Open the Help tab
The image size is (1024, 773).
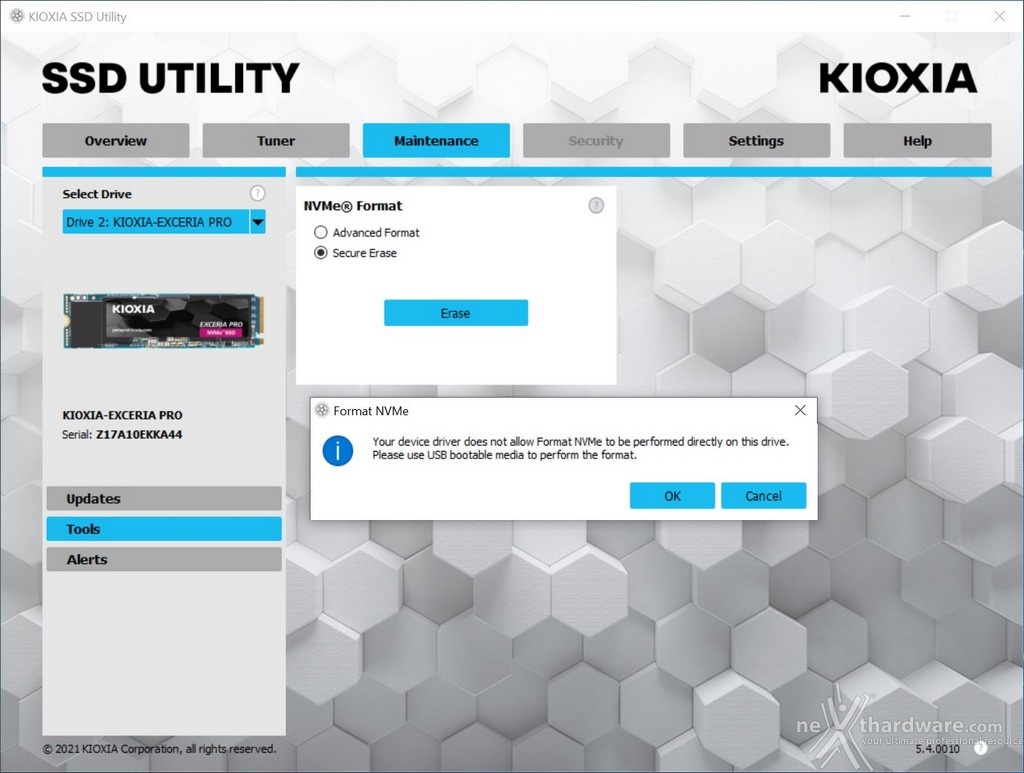pyautogui.click(x=917, y=140)
